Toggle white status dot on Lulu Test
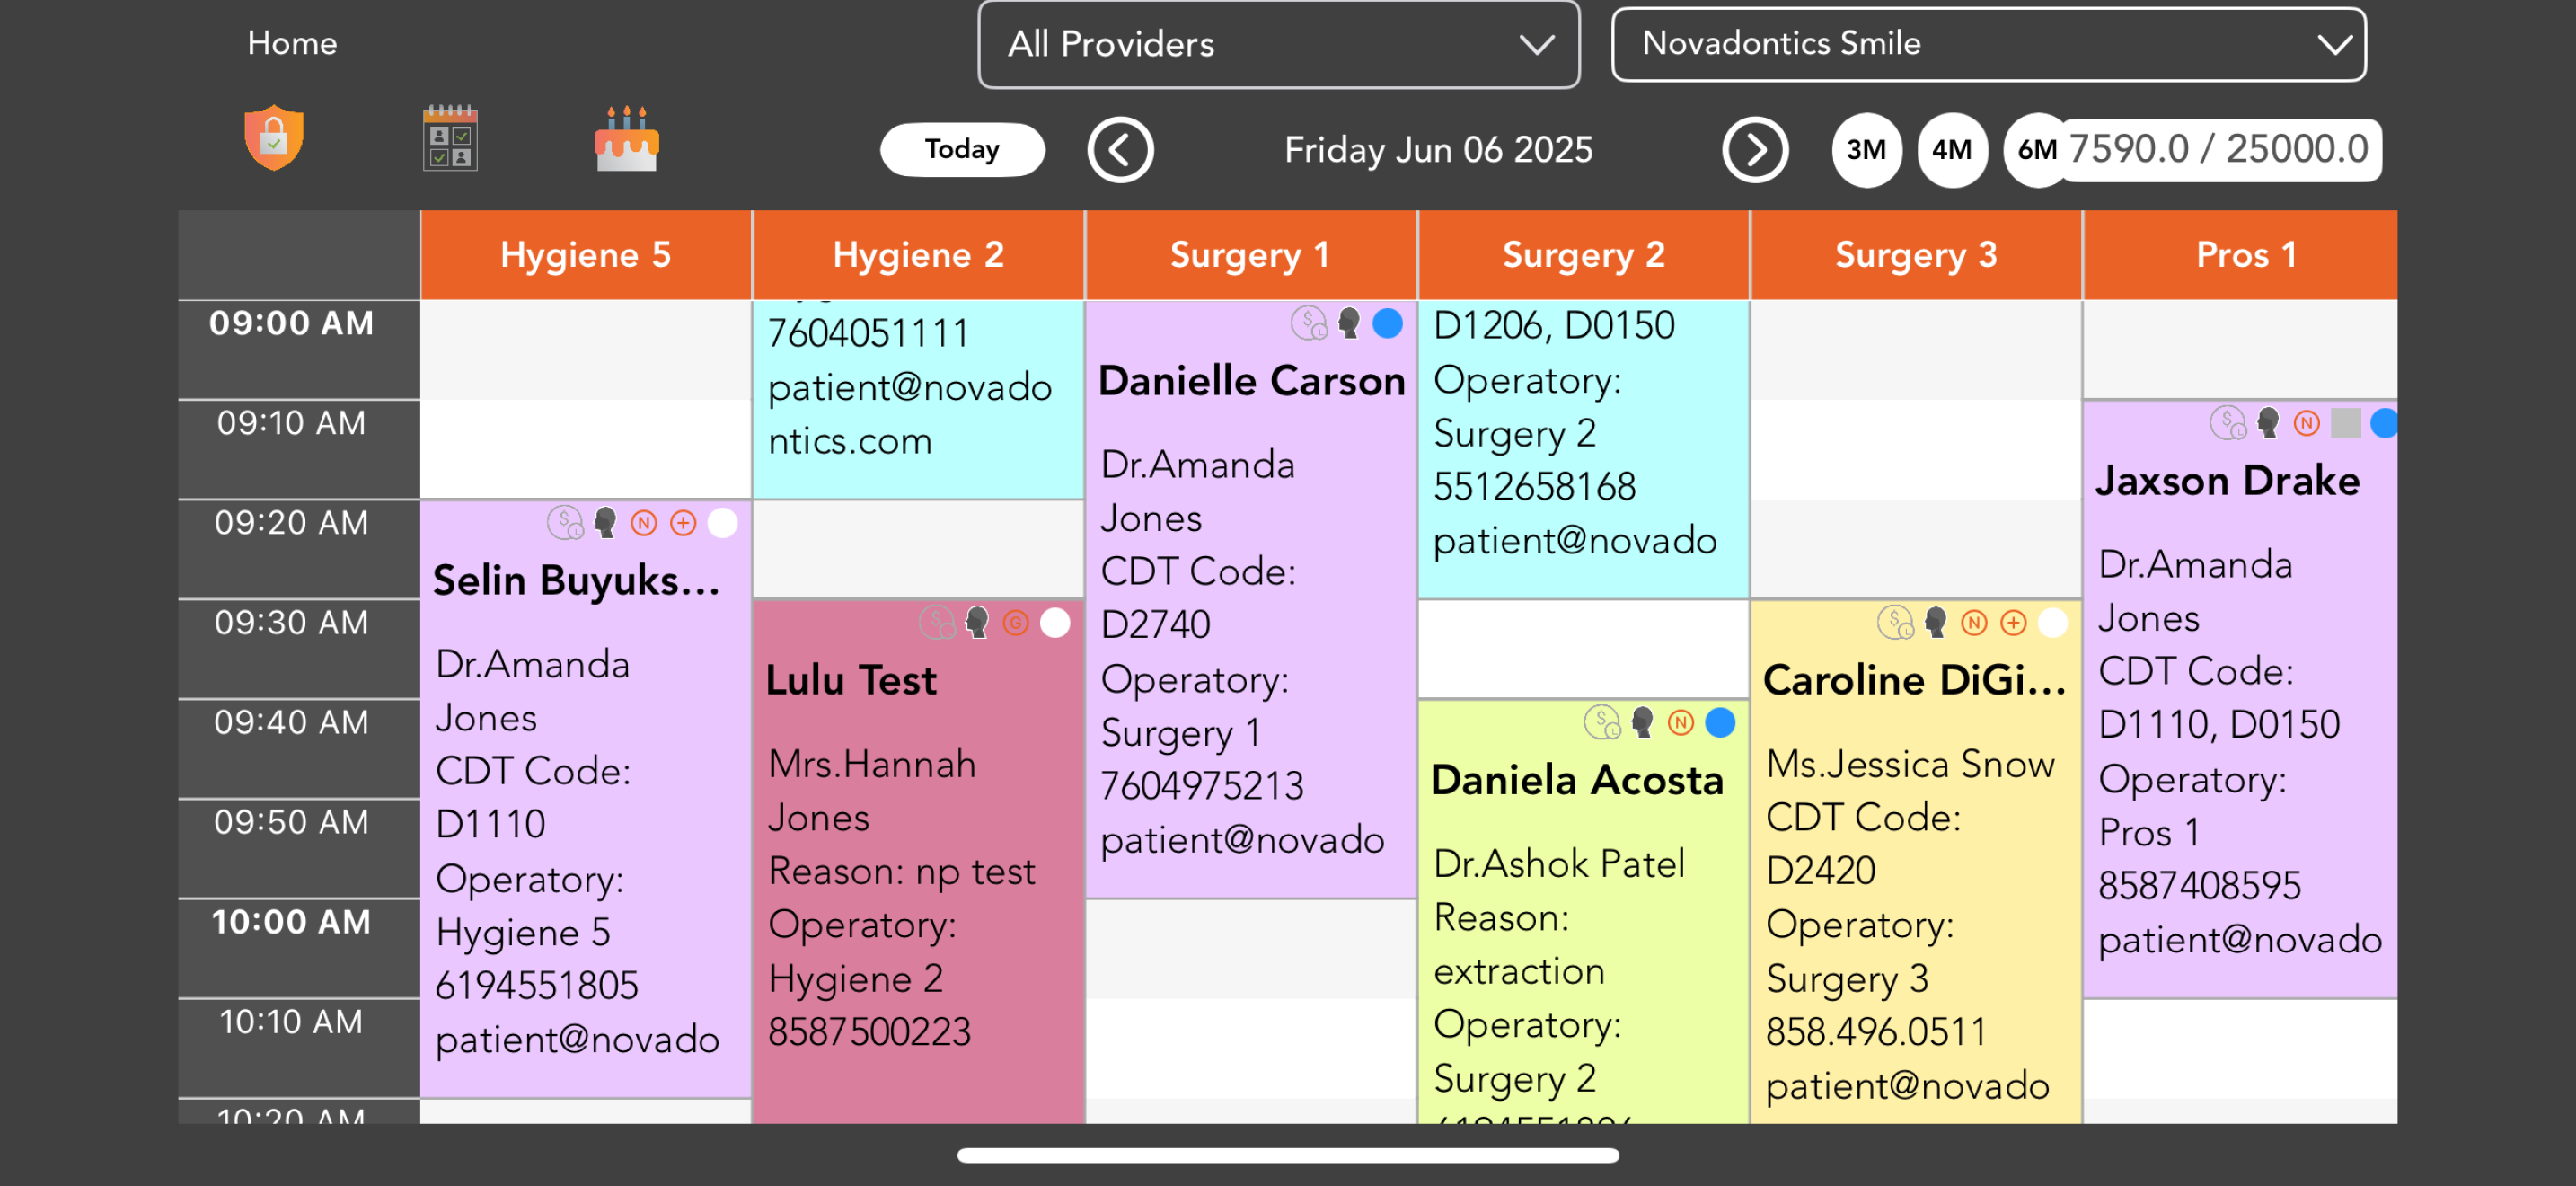 pyautogui.click(x=1055, y=623)
